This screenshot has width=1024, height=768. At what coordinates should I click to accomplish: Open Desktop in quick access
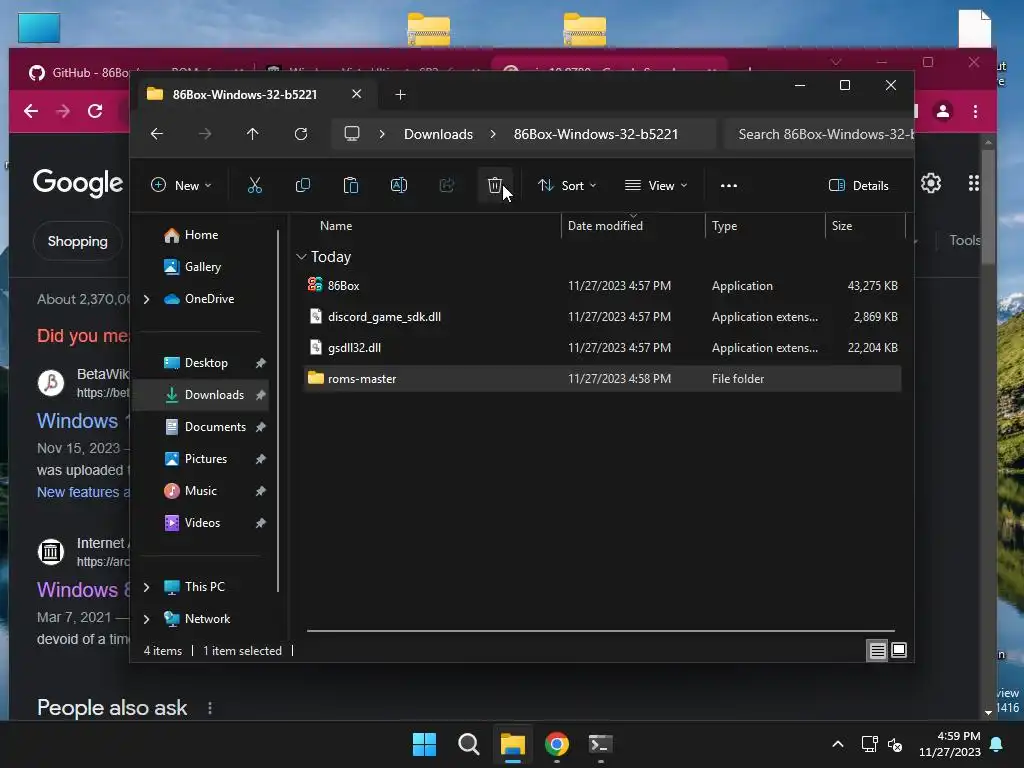206,363
